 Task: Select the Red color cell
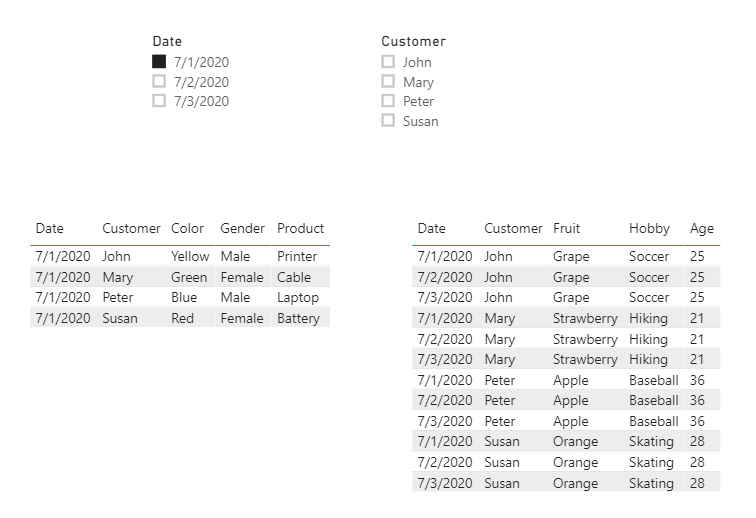coord(183,318)
